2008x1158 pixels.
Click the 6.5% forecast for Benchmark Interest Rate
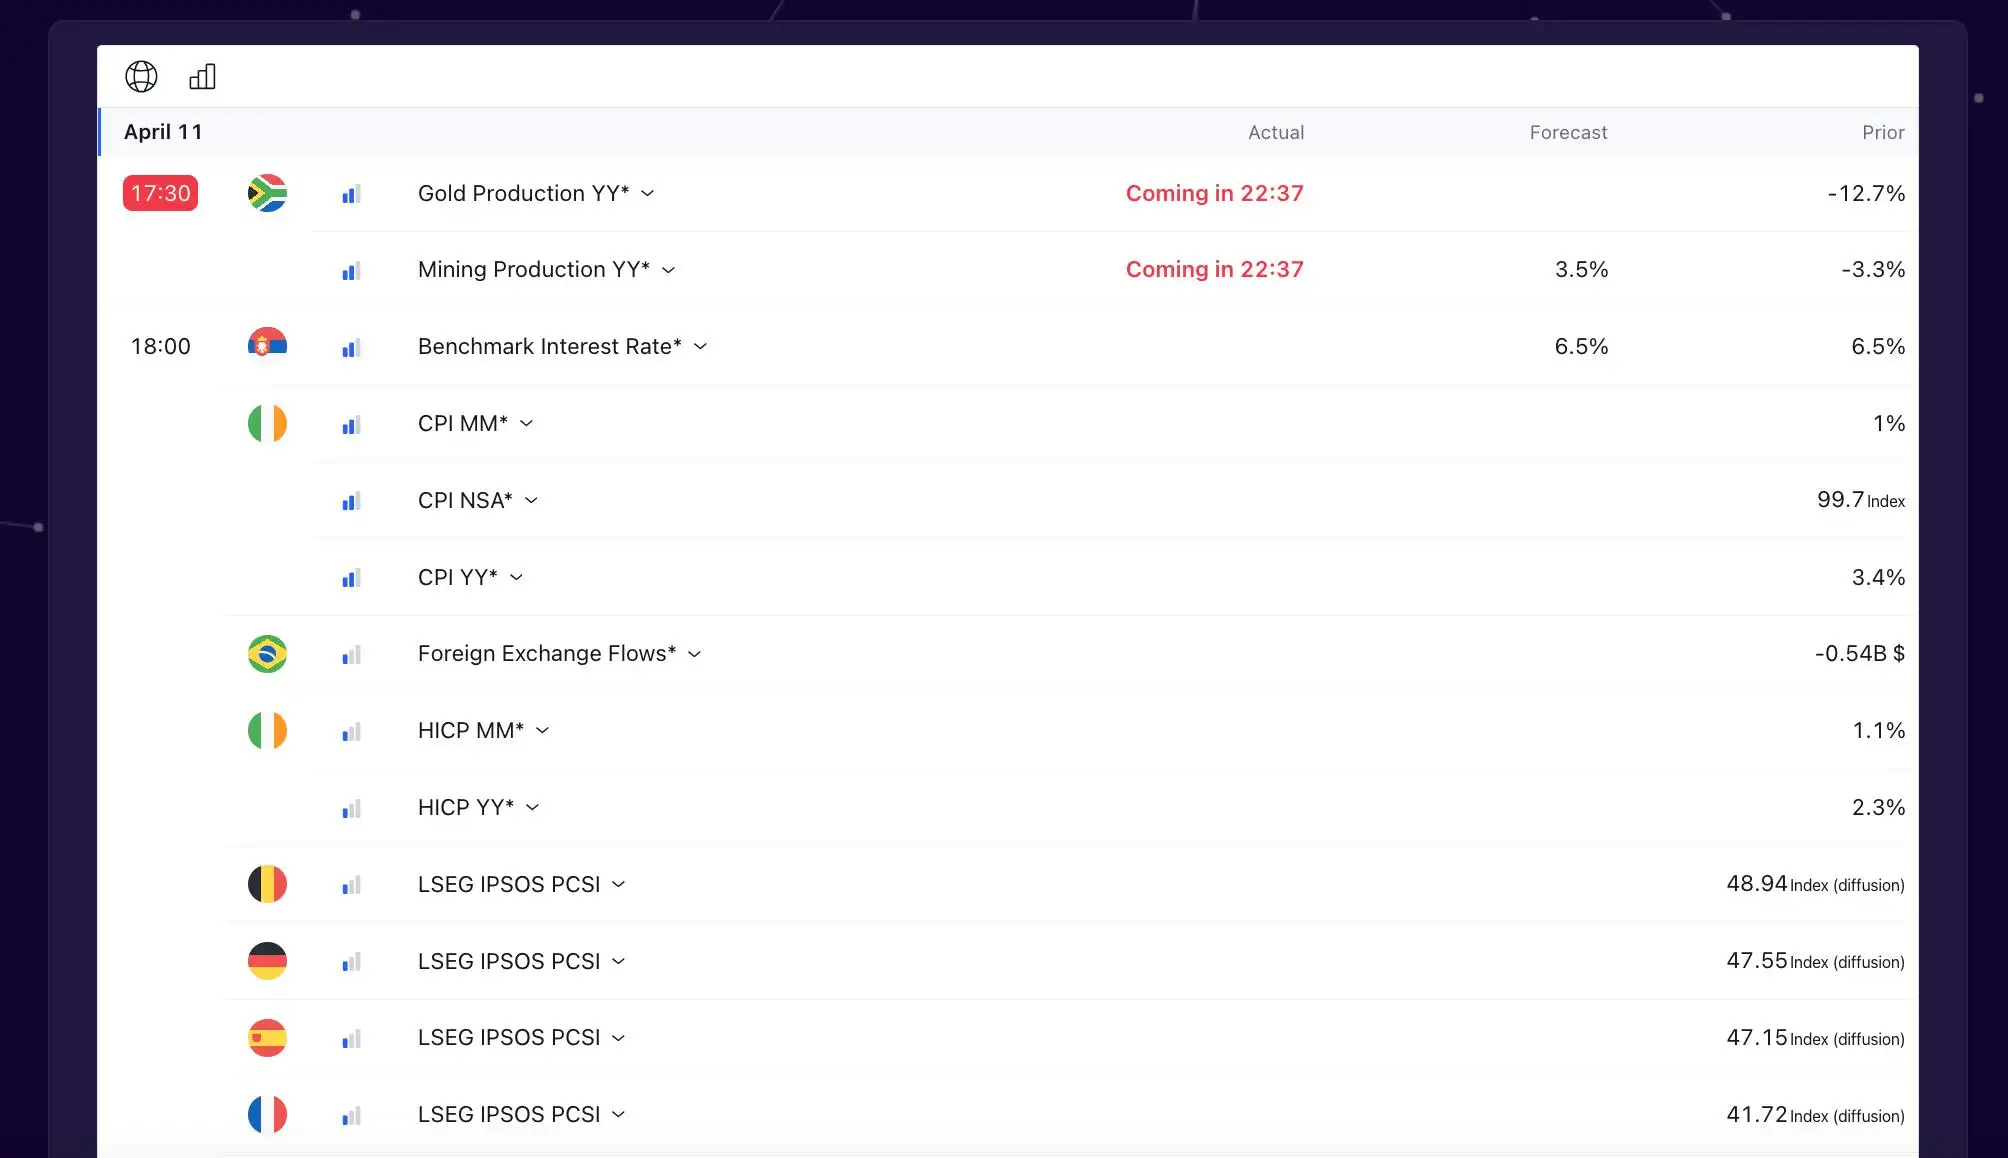1581,347
